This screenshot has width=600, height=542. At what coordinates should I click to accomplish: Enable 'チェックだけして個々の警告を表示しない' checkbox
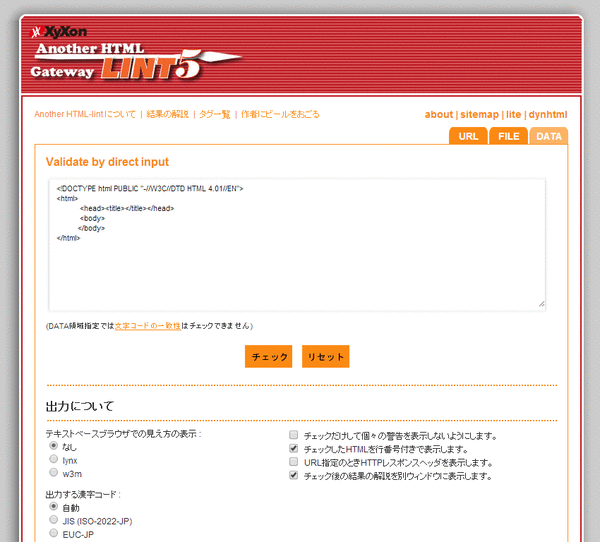coord(293,435)
